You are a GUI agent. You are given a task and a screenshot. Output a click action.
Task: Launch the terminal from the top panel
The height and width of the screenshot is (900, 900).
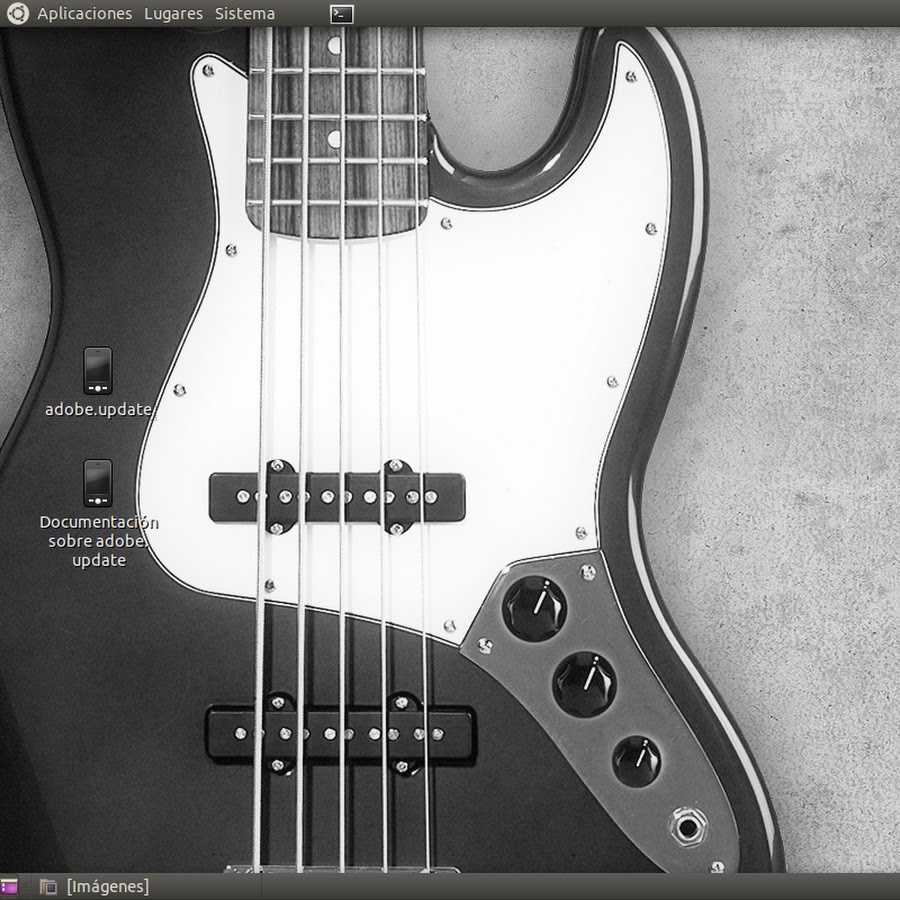coord(342,14)
